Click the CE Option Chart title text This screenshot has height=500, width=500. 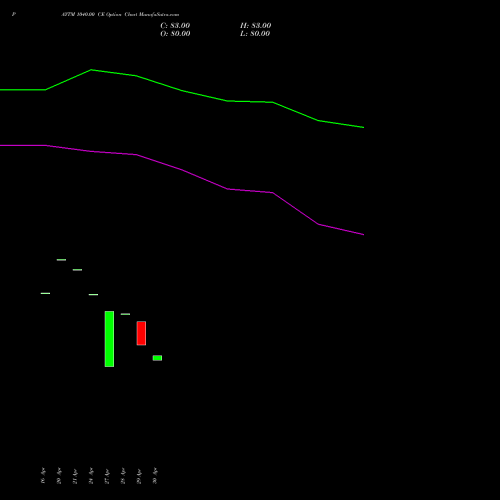pyautogui.click(x=120, y=15)
